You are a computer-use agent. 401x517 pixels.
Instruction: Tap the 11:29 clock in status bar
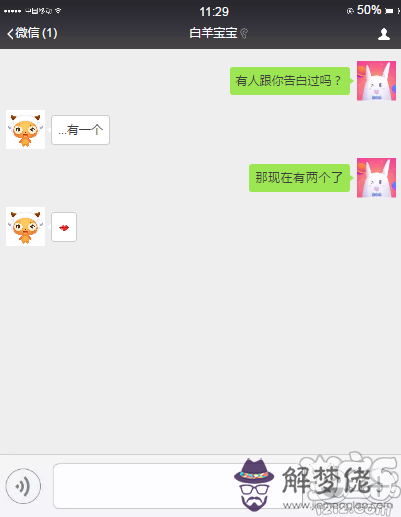[214, 12]
